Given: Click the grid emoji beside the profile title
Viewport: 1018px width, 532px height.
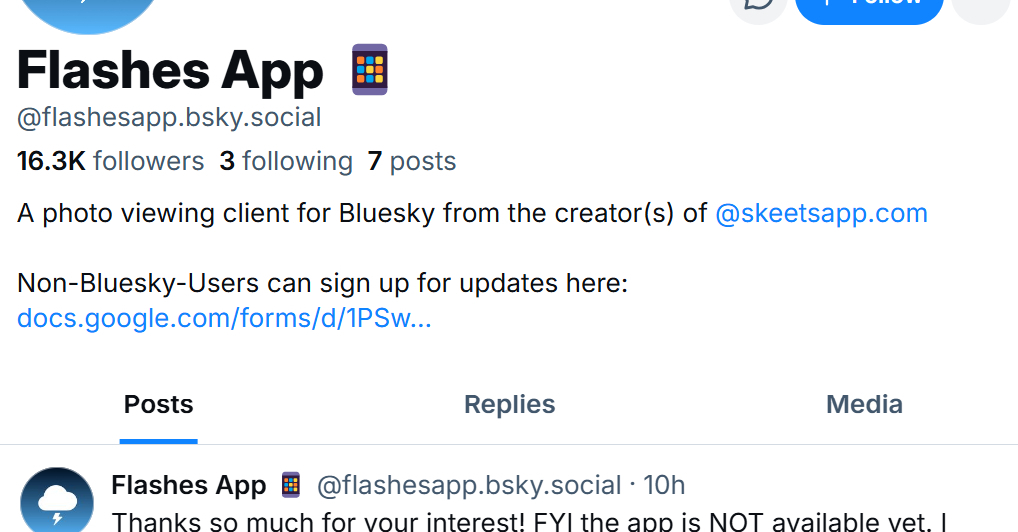Looking at the screenshot, I should tap(370, 70).
